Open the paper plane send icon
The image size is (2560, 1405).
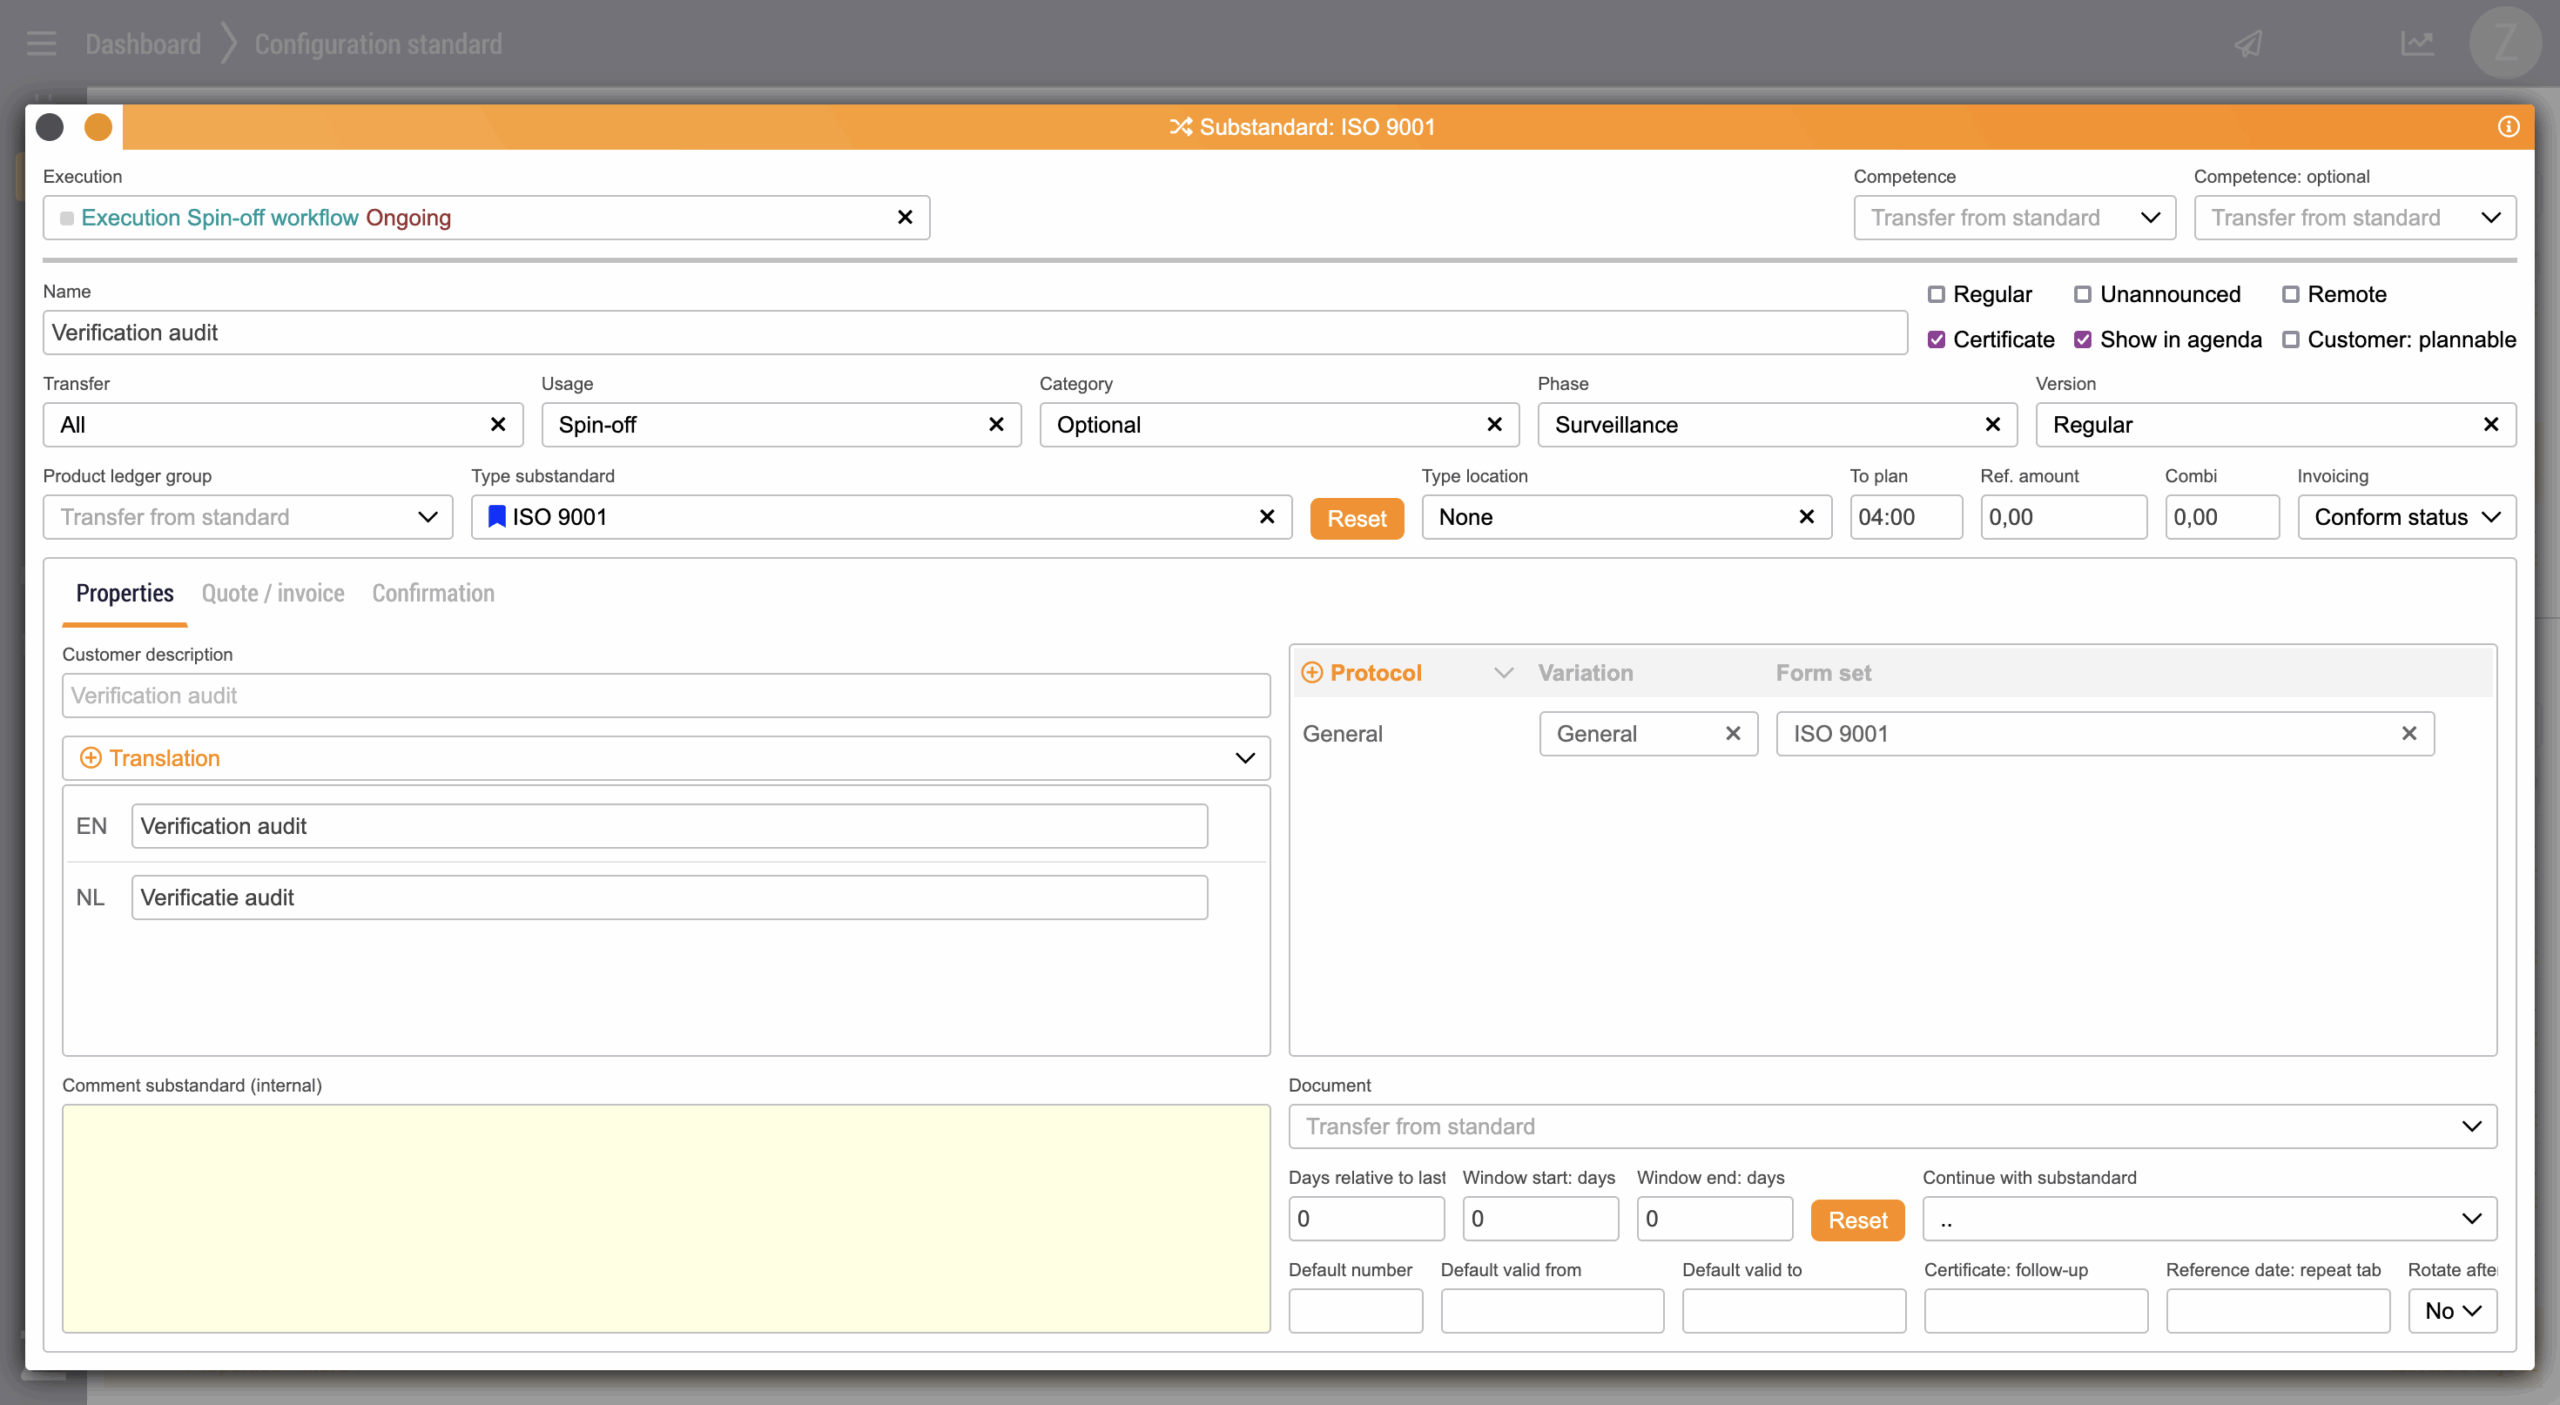coord(2248,44)
